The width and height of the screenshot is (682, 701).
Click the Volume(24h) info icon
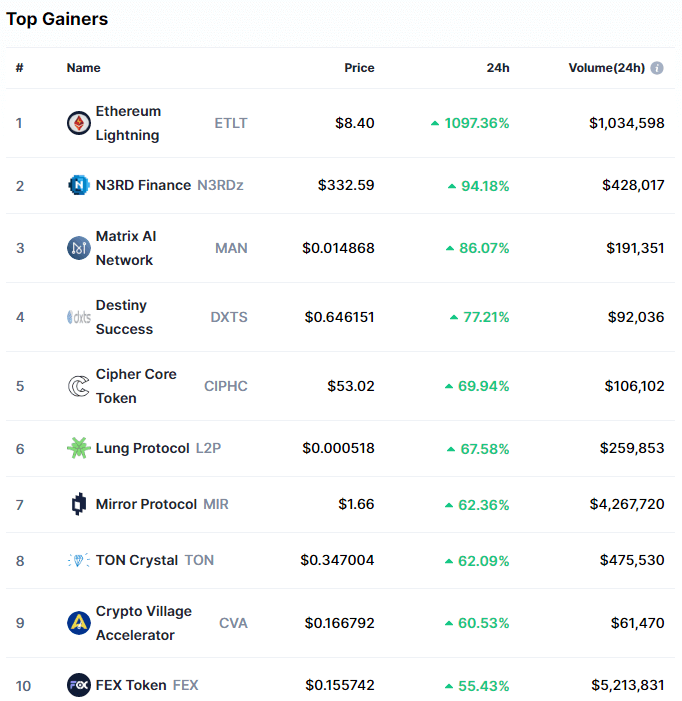[657, 68]
